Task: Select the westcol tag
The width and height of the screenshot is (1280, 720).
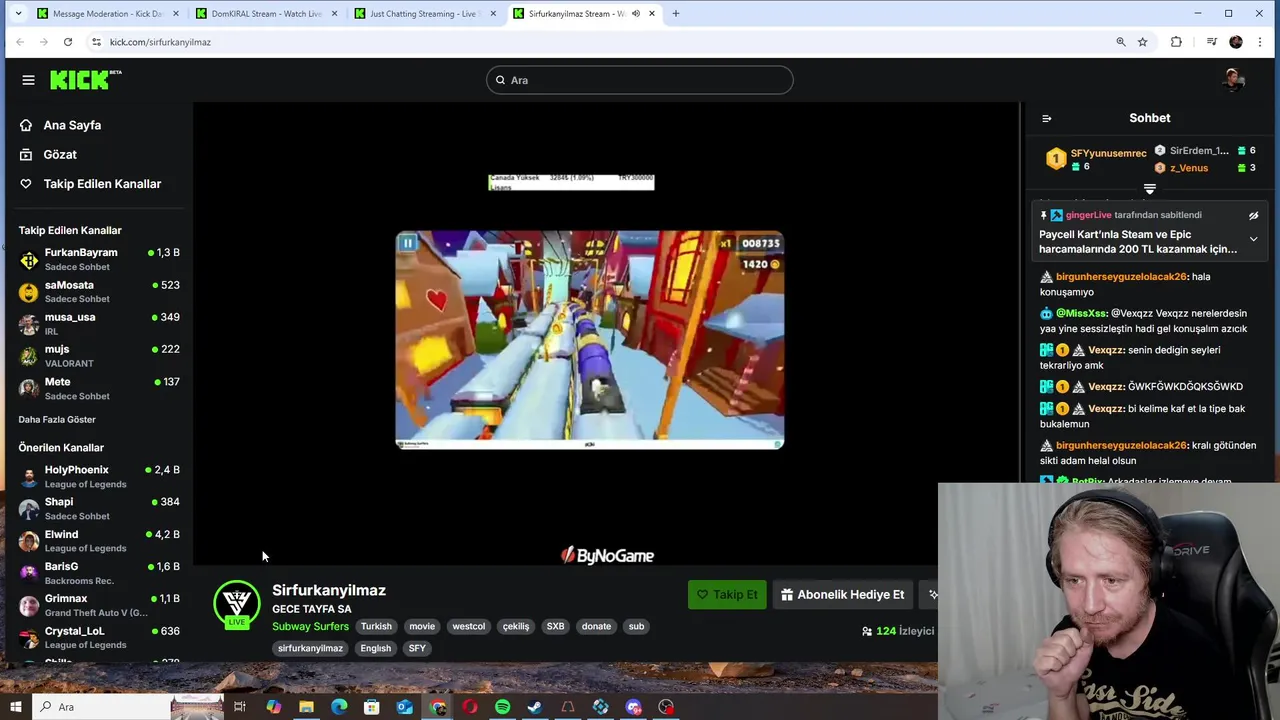Action: [x=468, y=626]
